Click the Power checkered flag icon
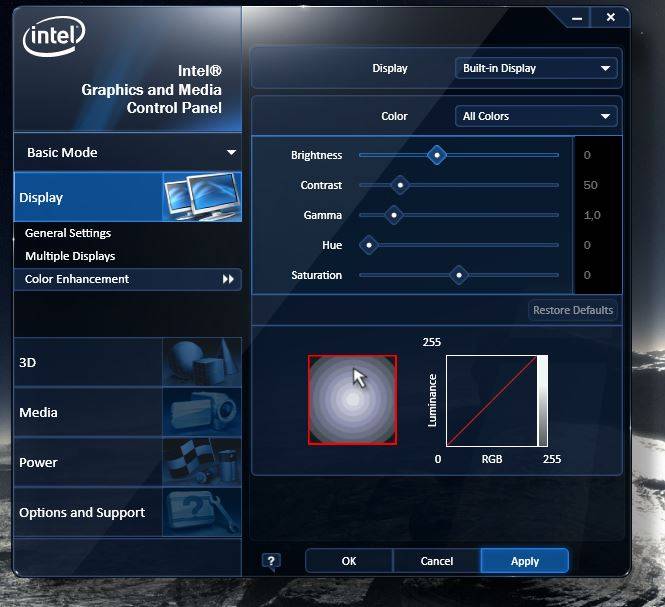 202,462
